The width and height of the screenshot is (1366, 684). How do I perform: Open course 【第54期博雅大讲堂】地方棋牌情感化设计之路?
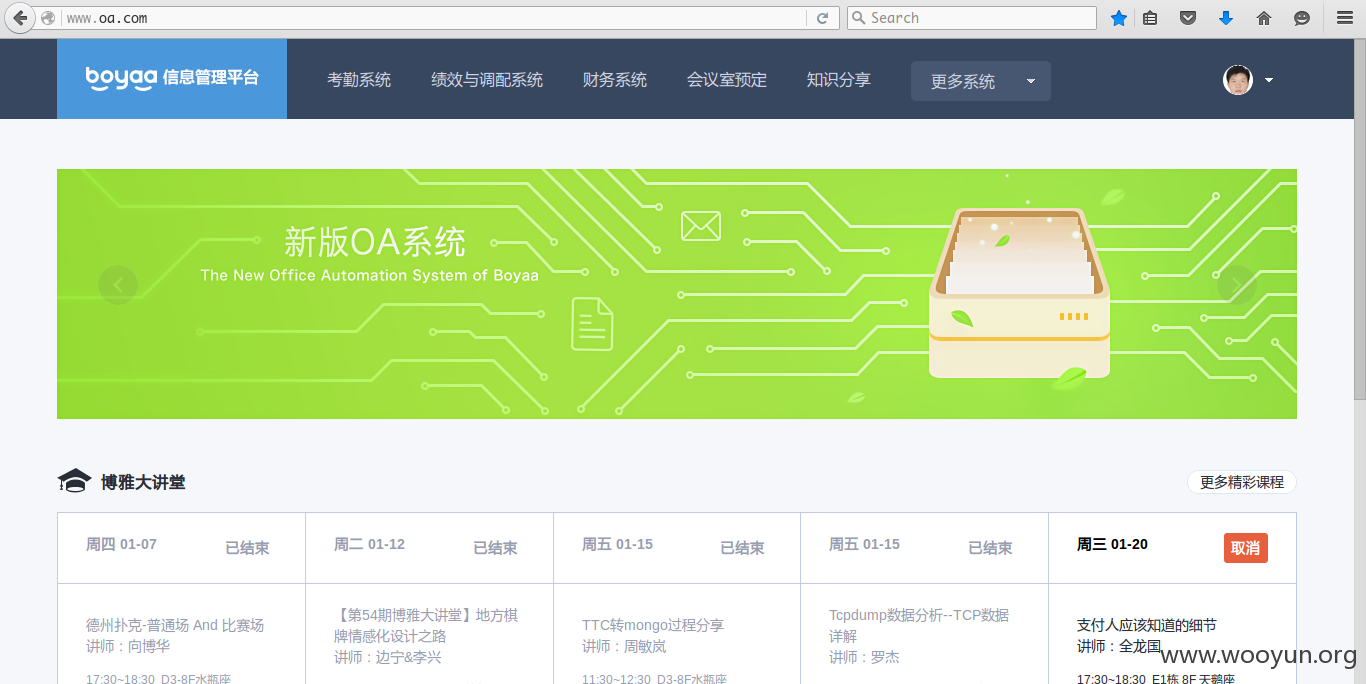426,625
